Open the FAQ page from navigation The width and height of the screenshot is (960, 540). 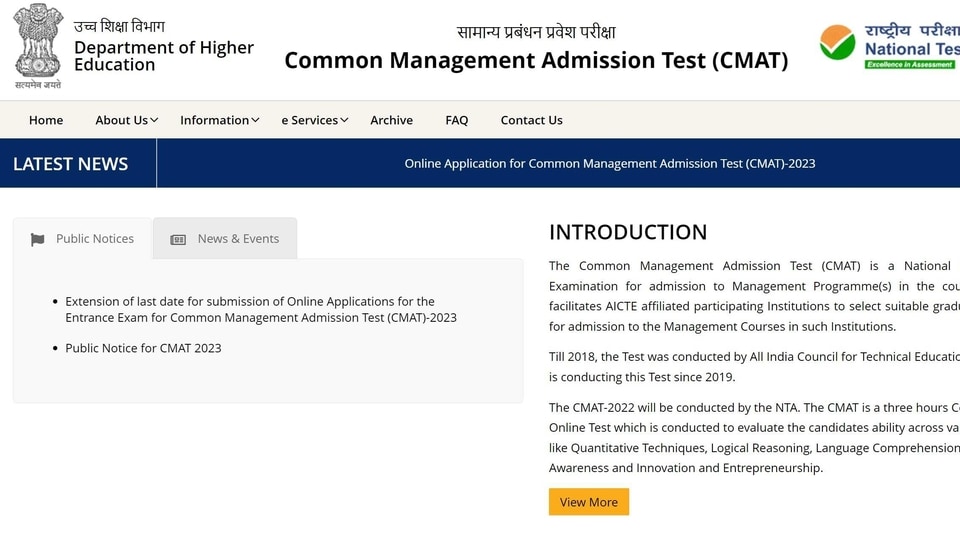tap(457, 120)
